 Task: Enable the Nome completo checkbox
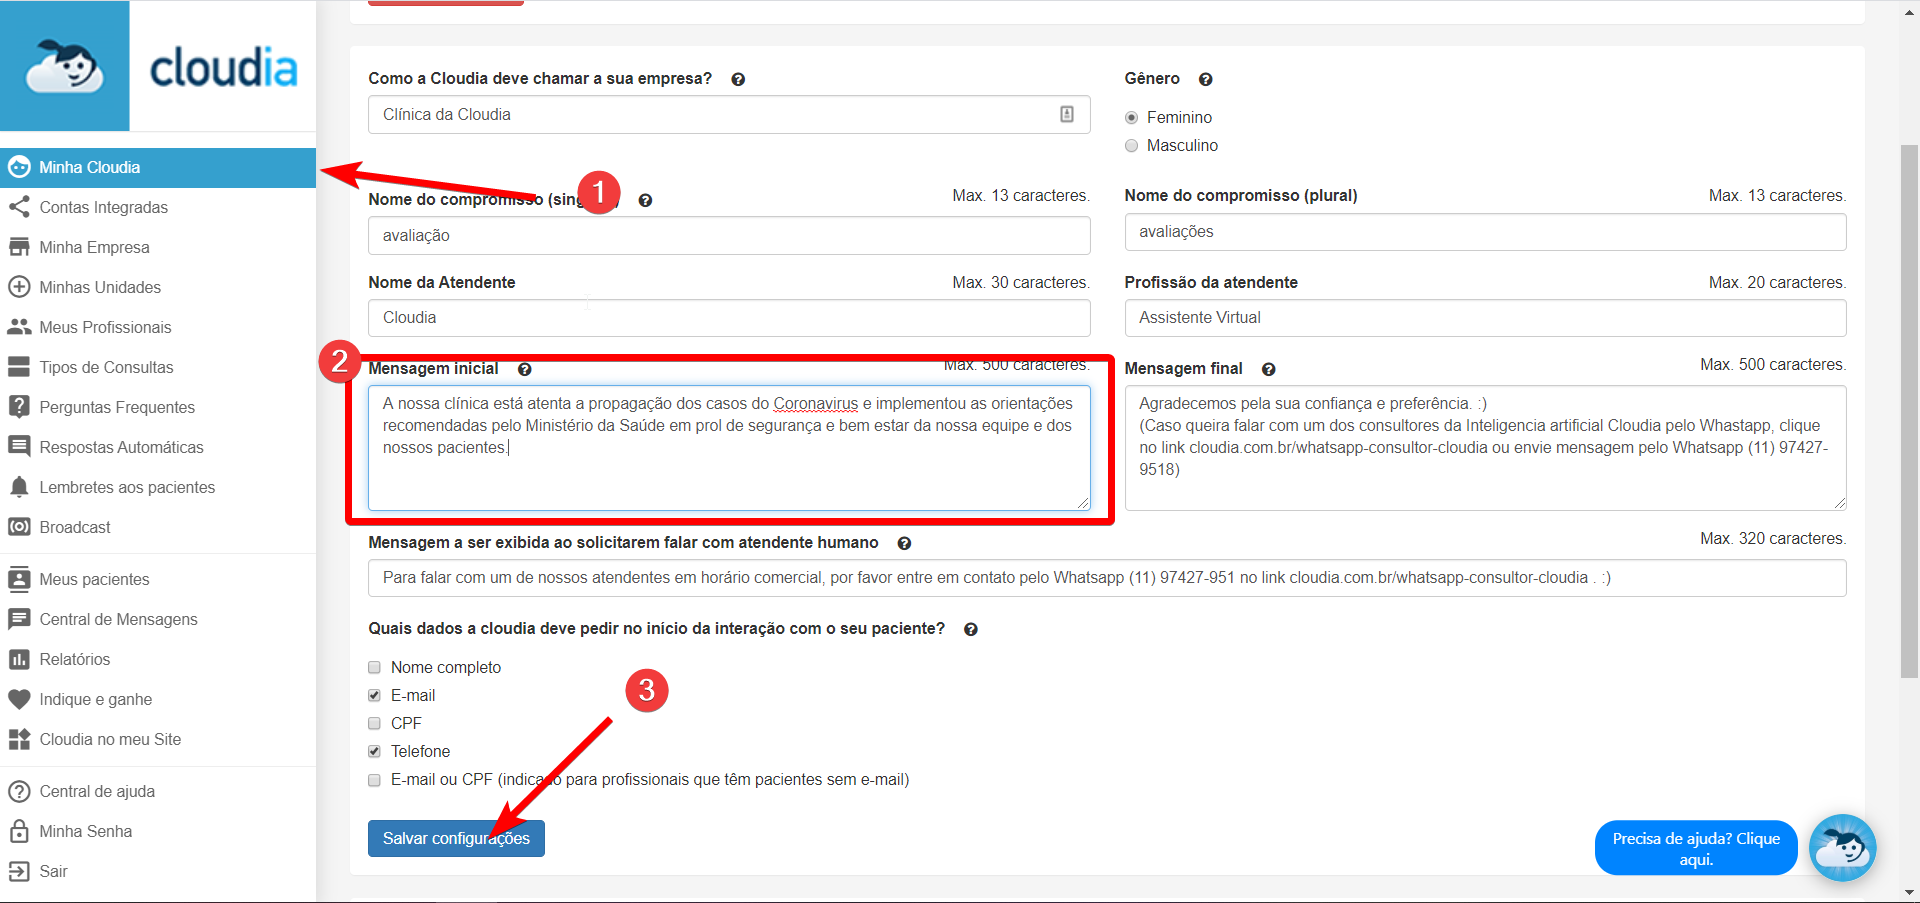375,667
